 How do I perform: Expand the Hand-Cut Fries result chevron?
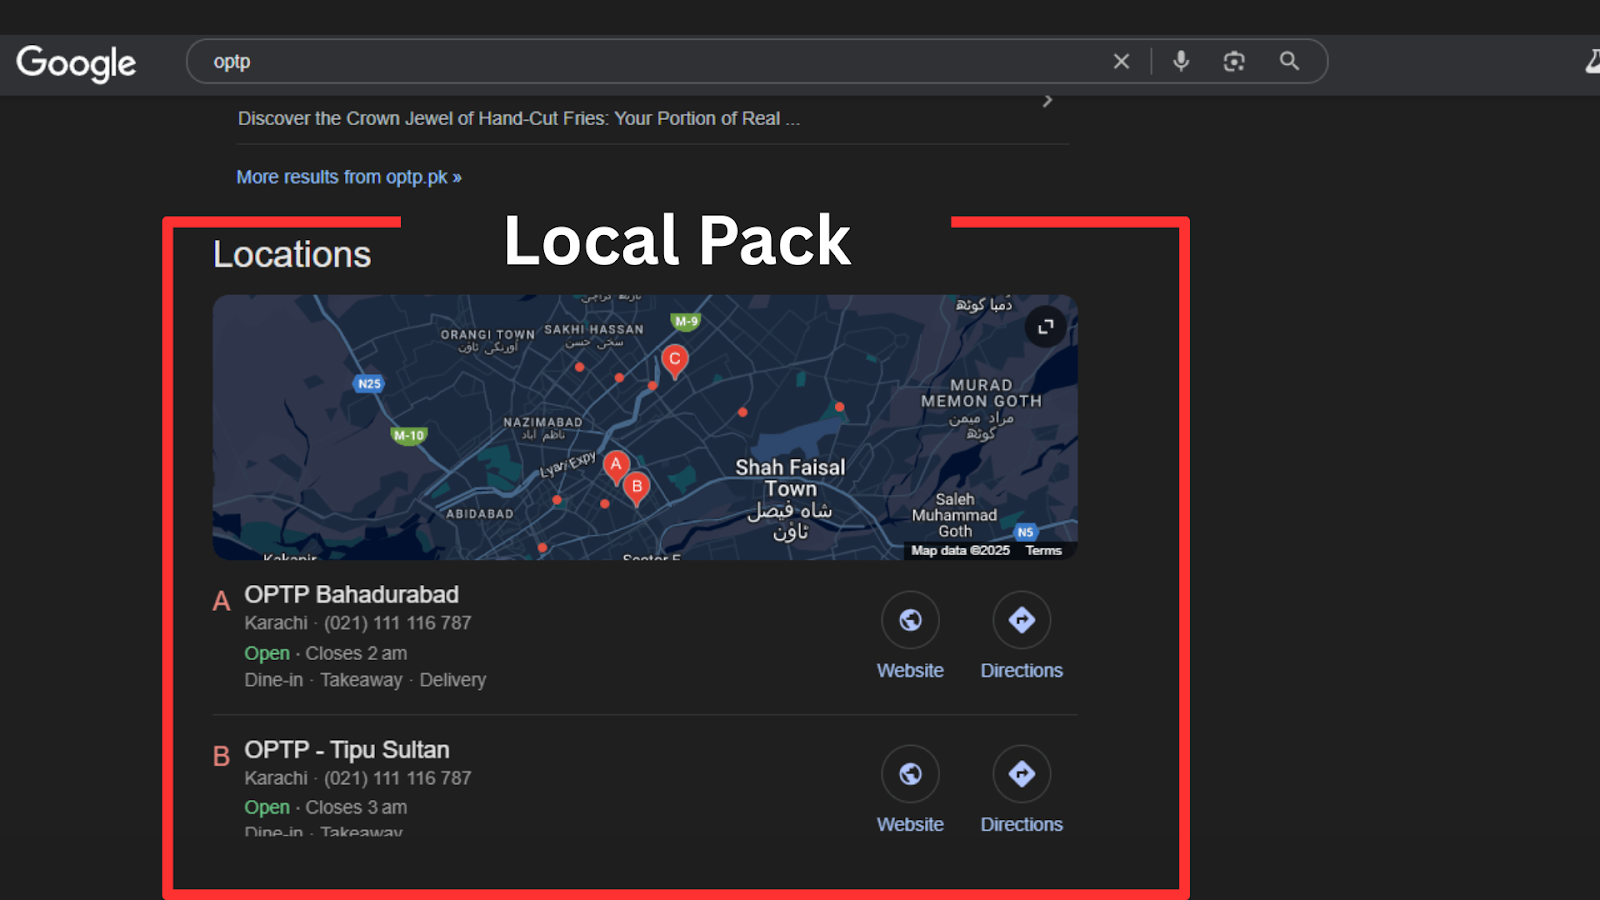coord(1047,101)
